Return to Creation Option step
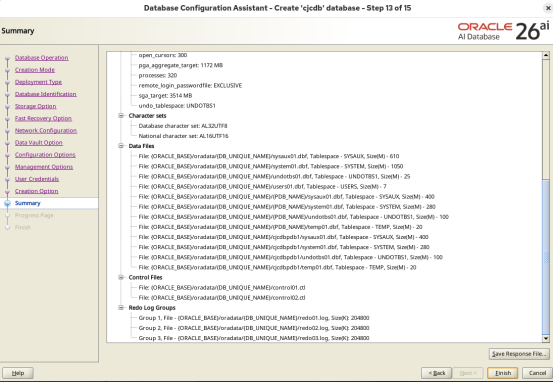554x382 pixels. click(x=36, y=191)
